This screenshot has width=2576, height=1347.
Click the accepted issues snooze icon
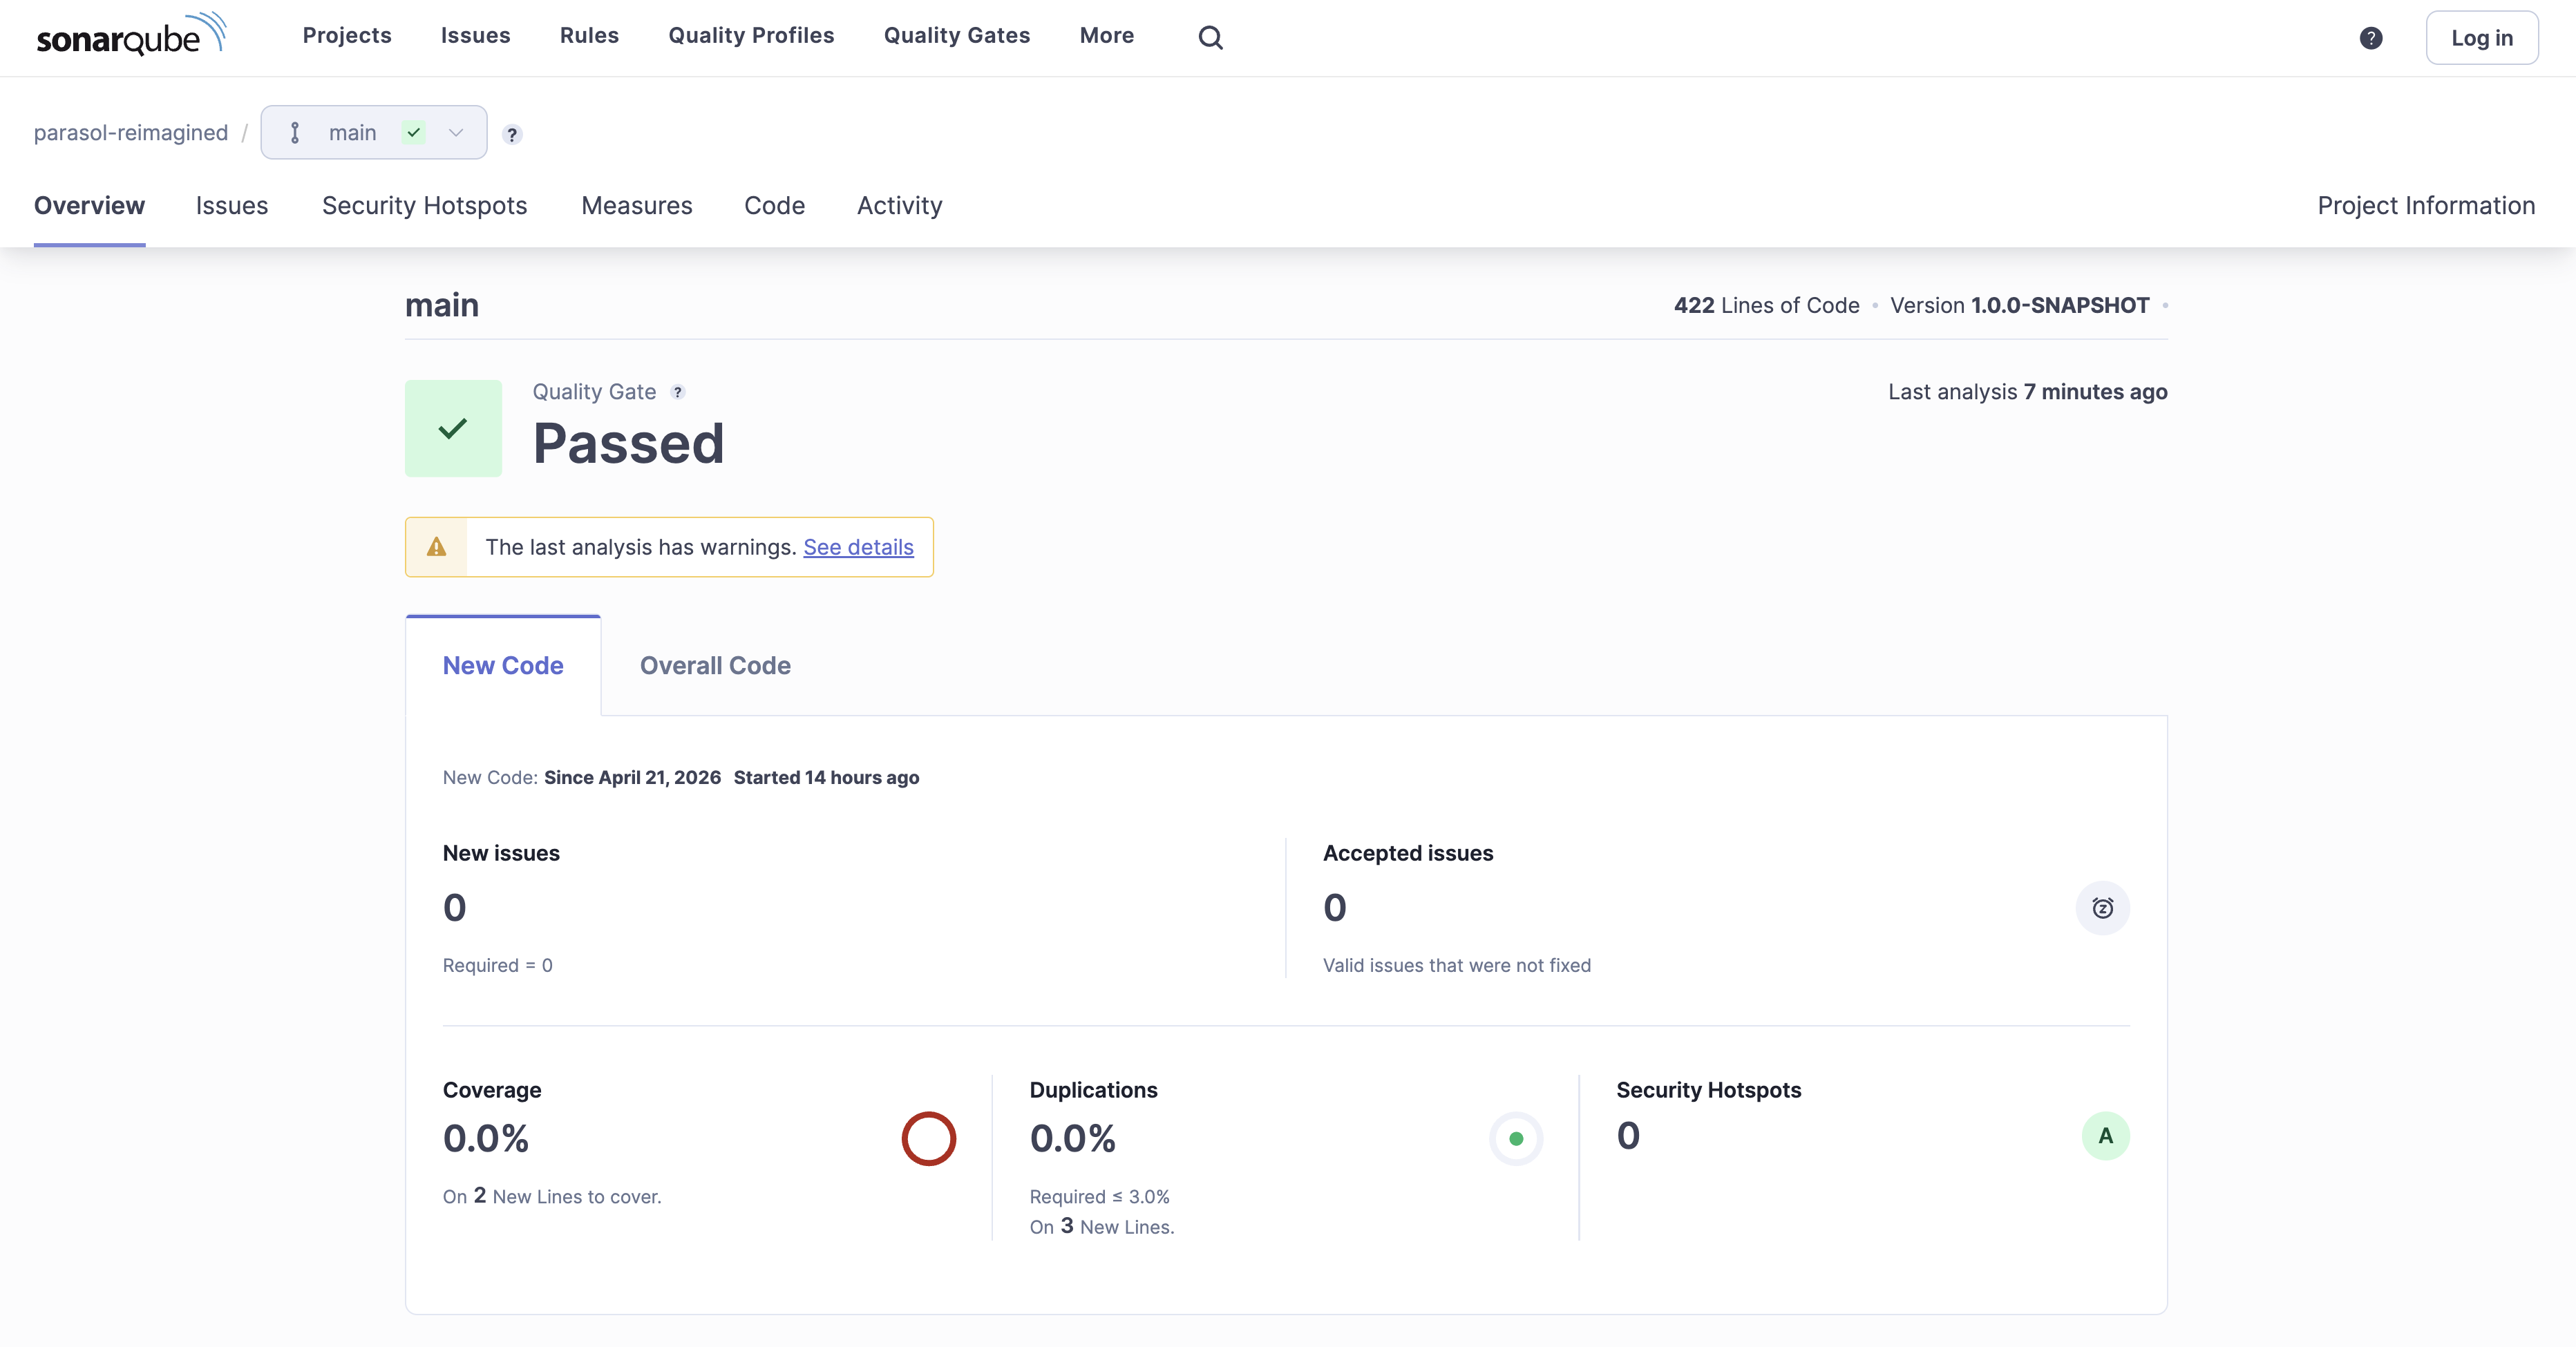(2102, 908)
